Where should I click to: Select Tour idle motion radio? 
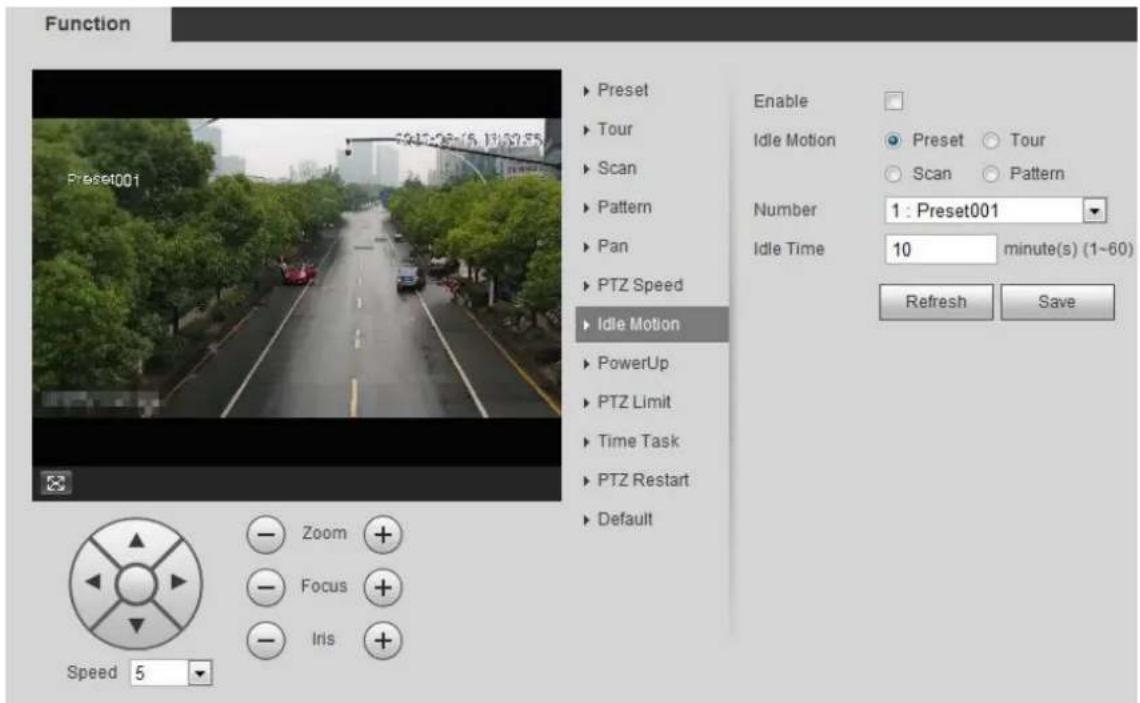tap(990, 140)
